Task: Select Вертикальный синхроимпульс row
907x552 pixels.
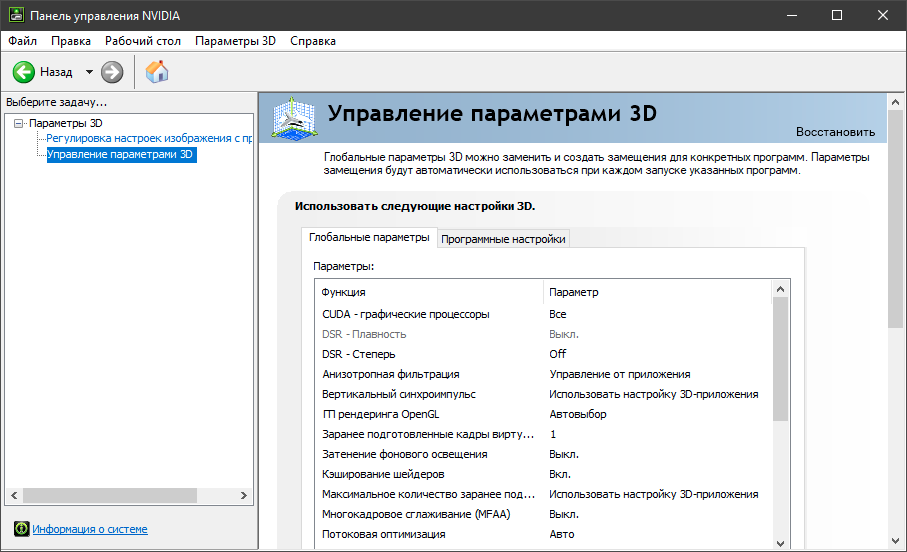Action: point(543,394)
